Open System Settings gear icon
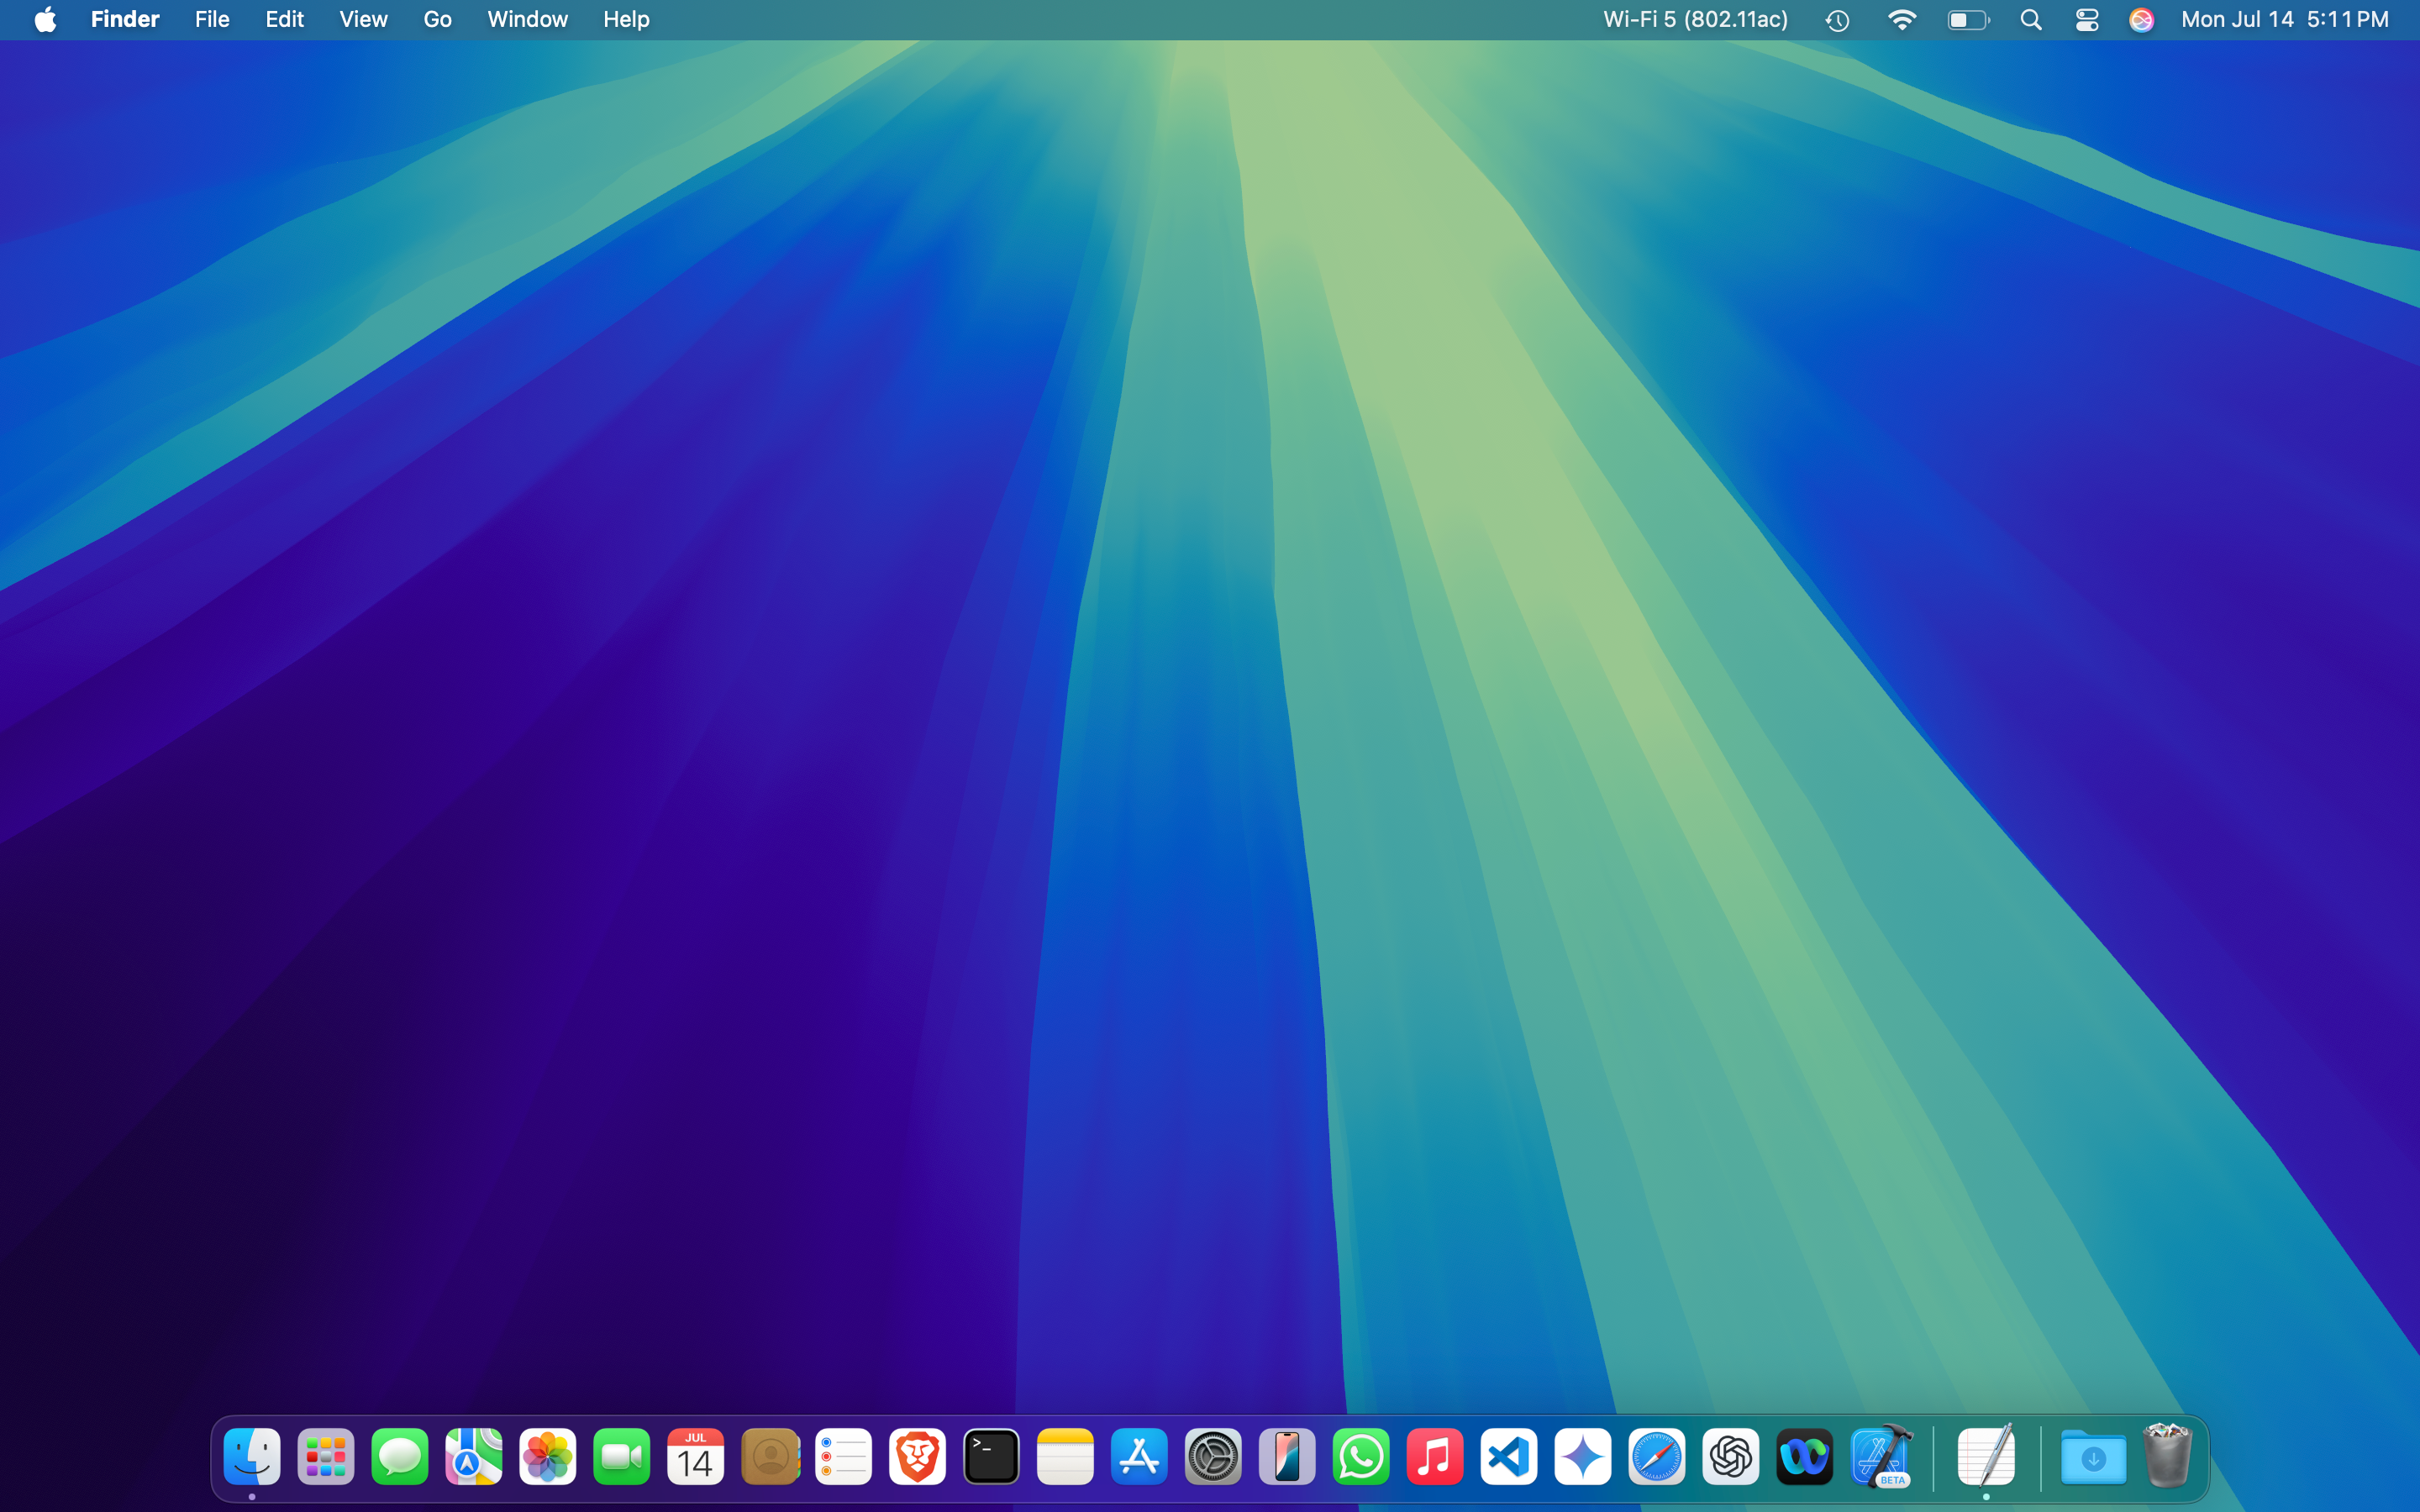 (x=1213, y=1457)
